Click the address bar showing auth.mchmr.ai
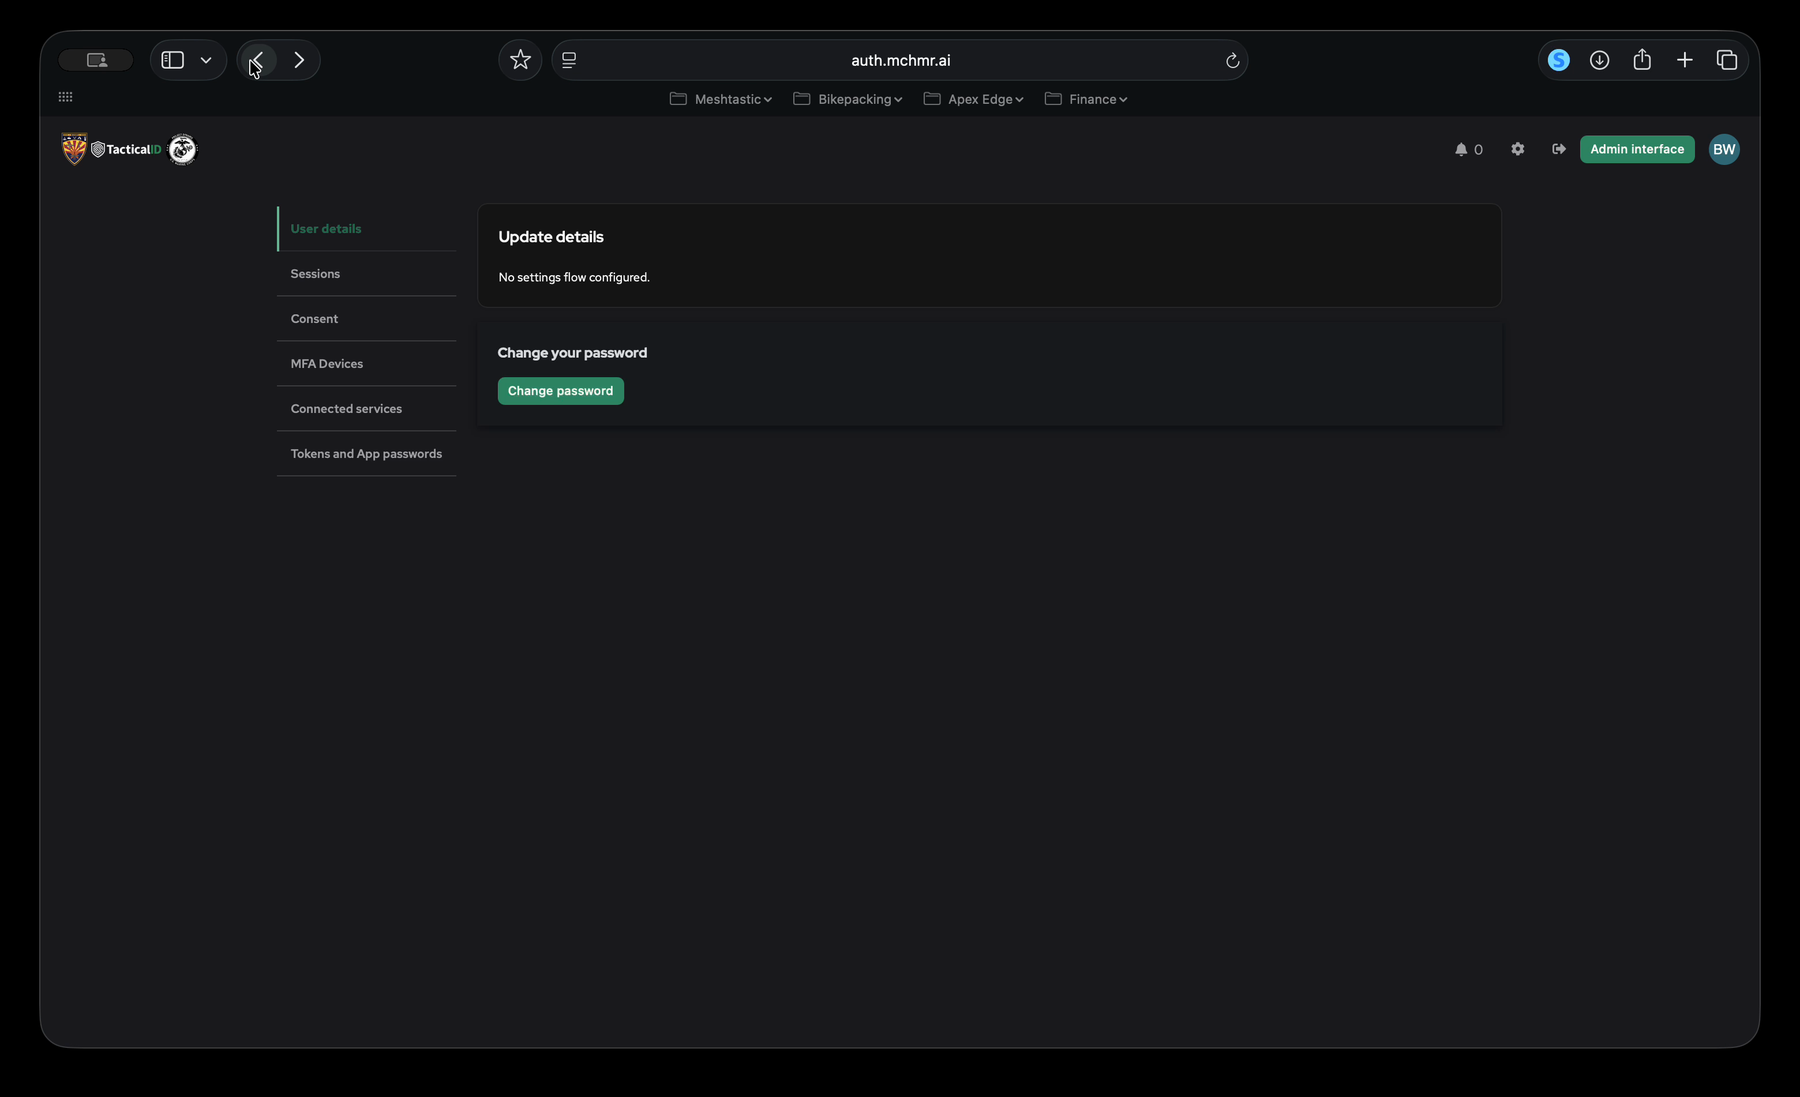 coord(900,60)
